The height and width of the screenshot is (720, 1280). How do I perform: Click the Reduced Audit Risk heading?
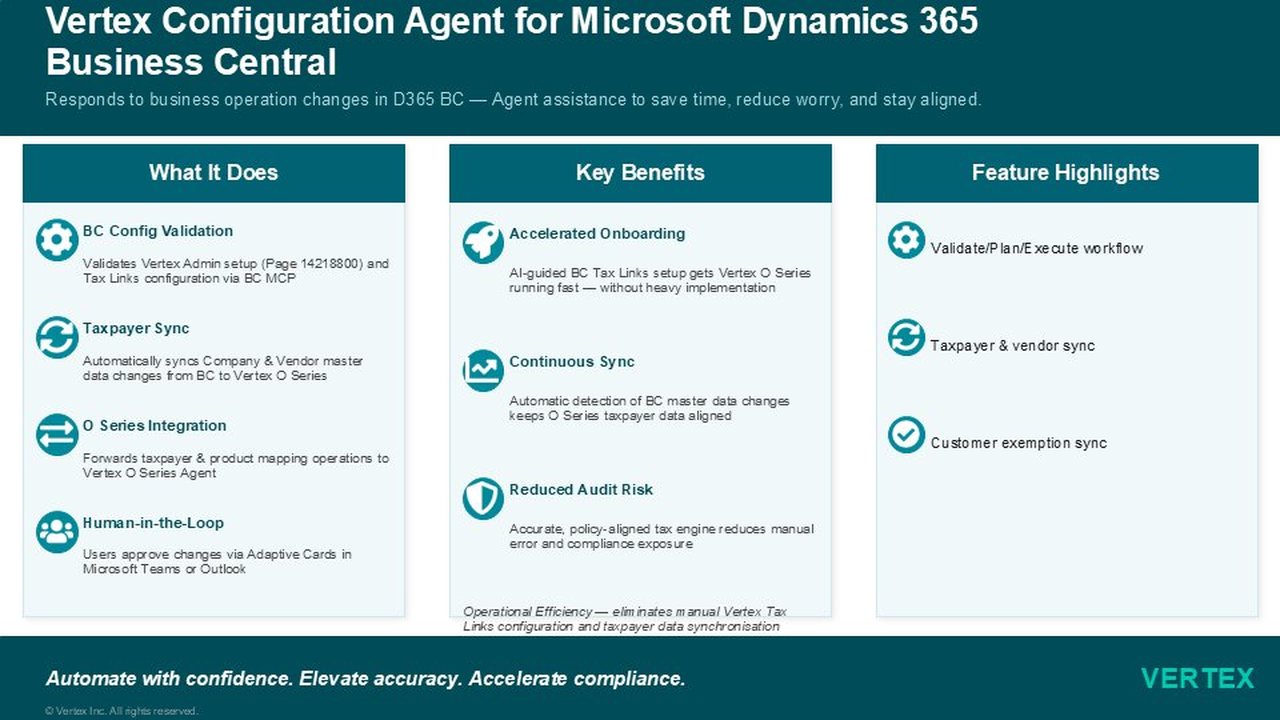coord(581,489)
